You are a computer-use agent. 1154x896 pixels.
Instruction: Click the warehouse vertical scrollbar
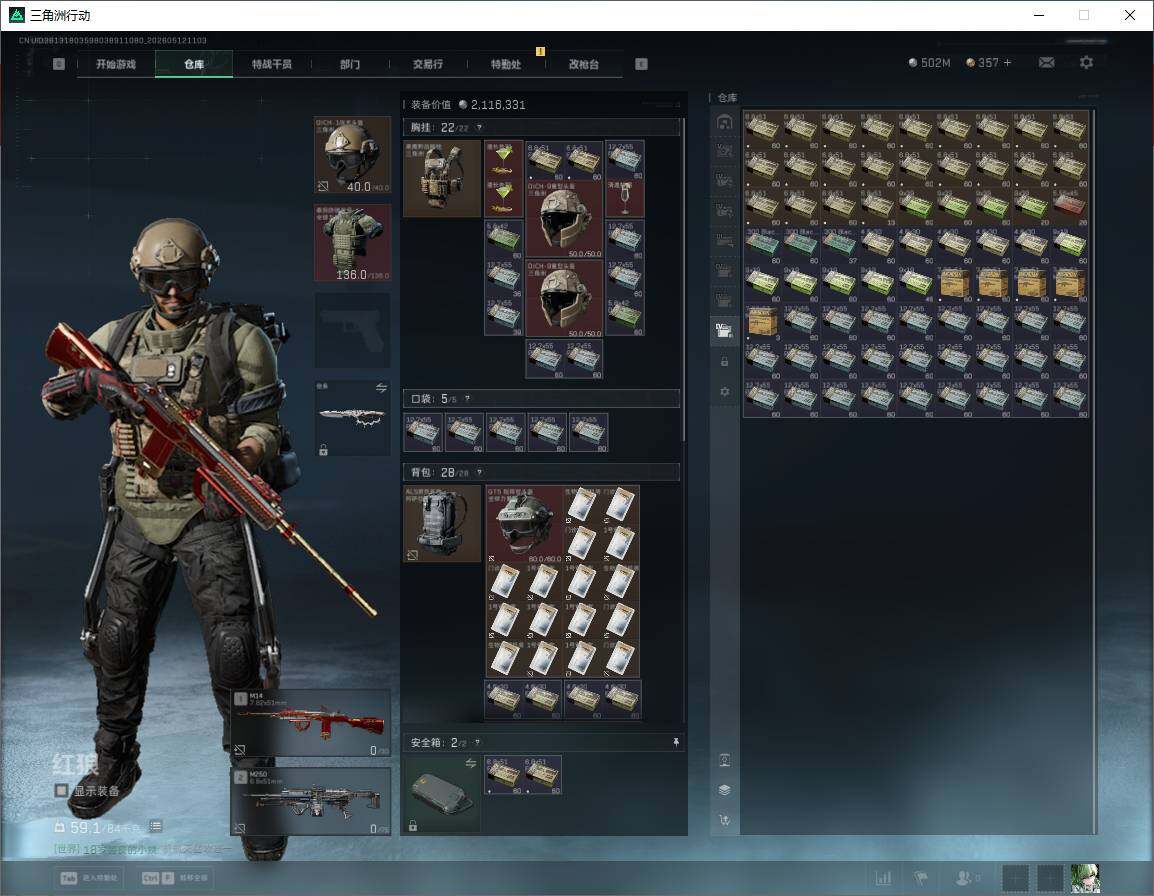[1095, 471]
